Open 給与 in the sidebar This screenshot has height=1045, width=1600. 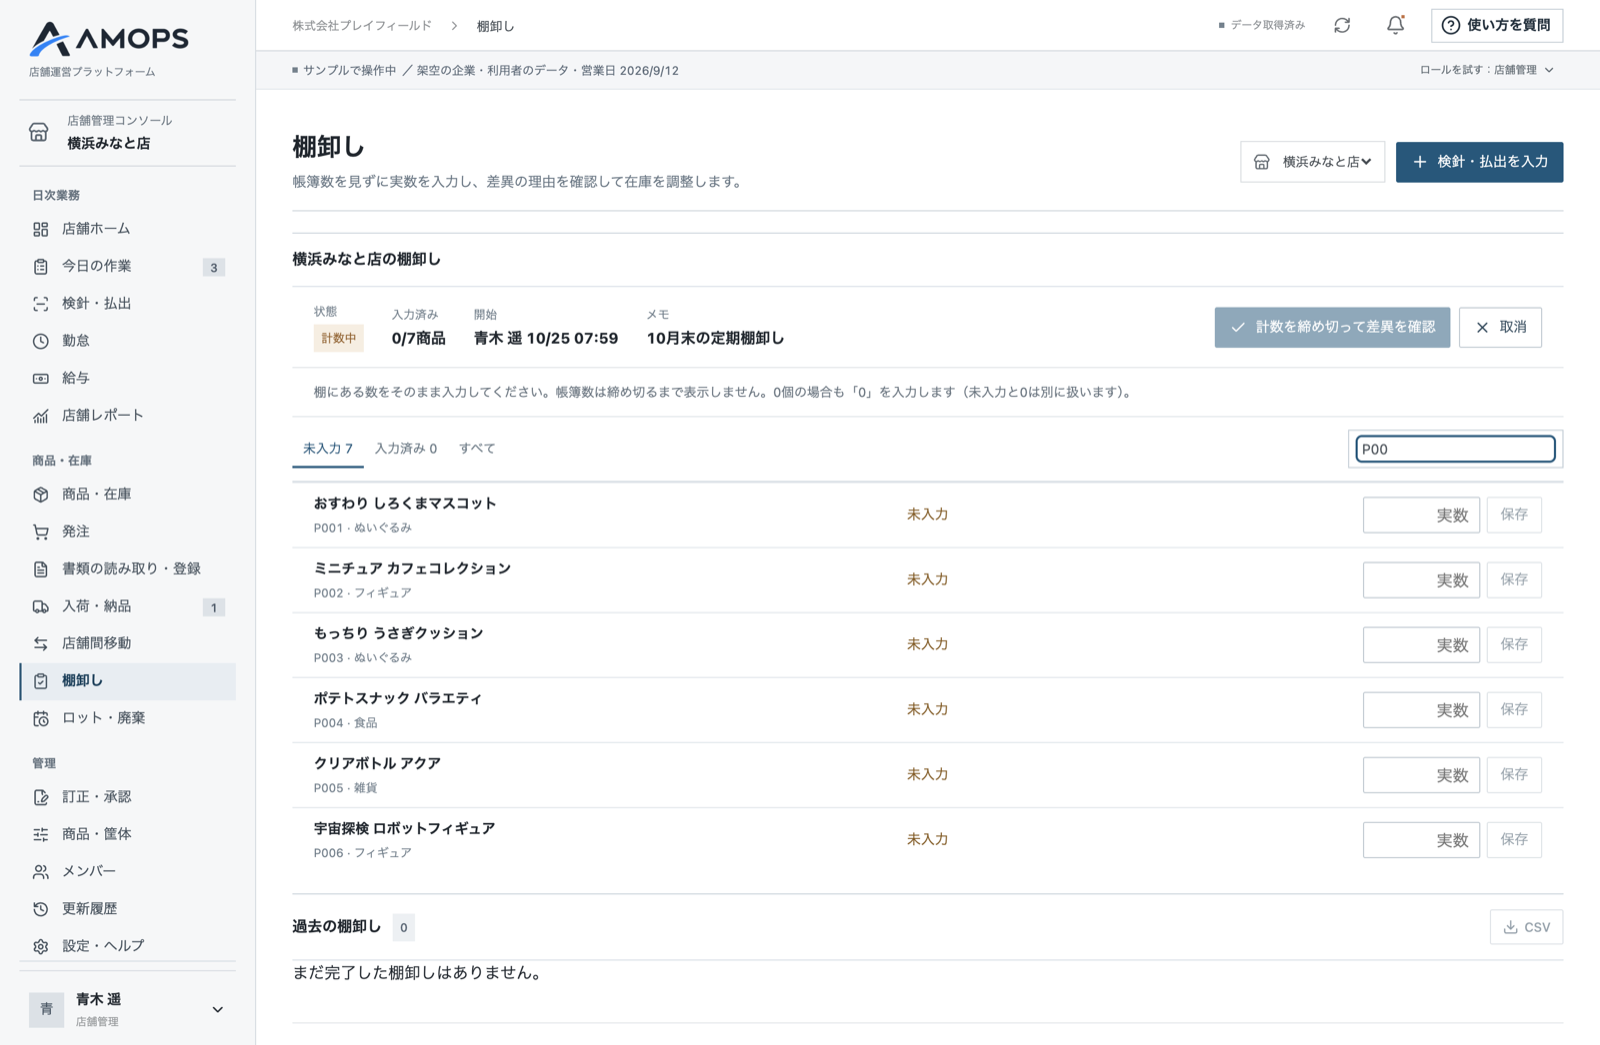point(128,378)
